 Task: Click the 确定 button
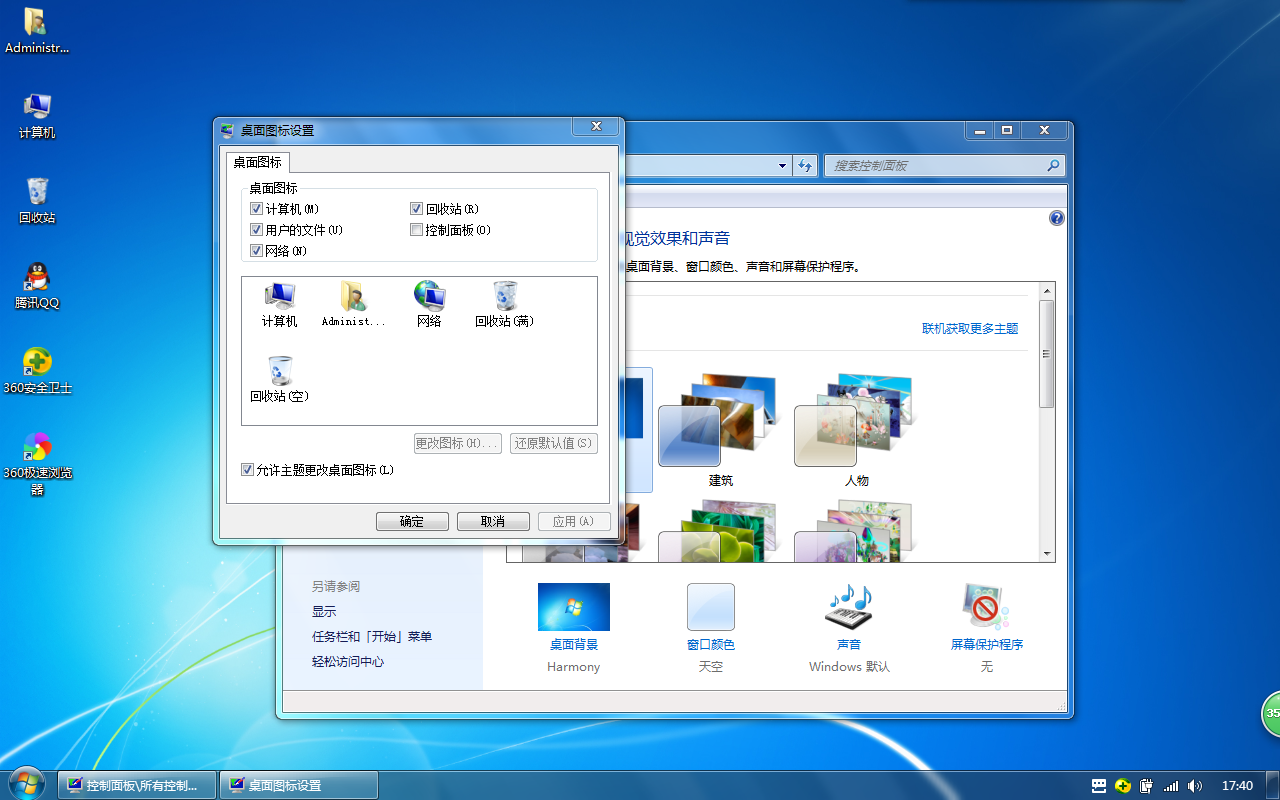(x=412, y=521)
